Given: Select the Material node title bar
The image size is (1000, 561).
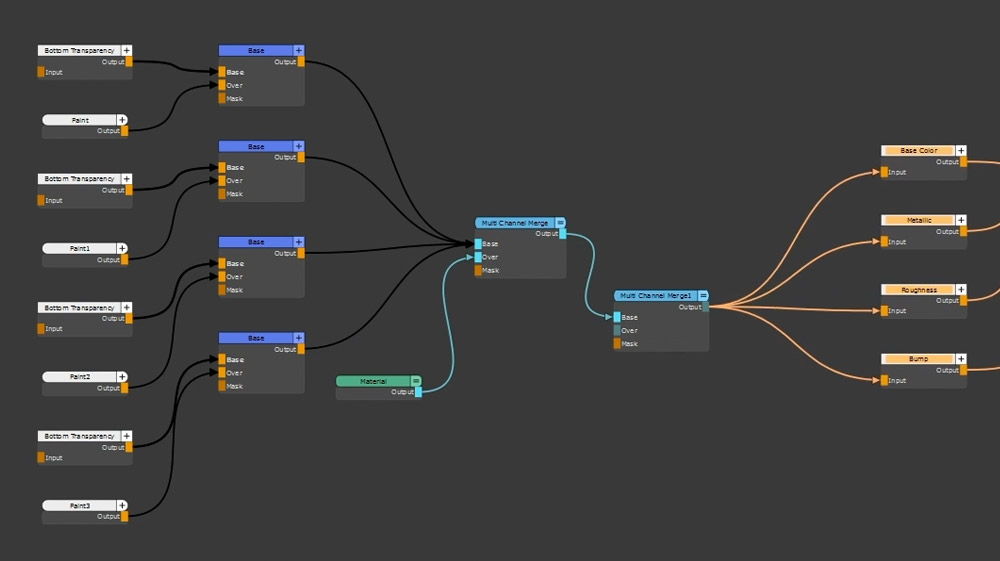Looking at the screenshot, I should click(372, 381).
